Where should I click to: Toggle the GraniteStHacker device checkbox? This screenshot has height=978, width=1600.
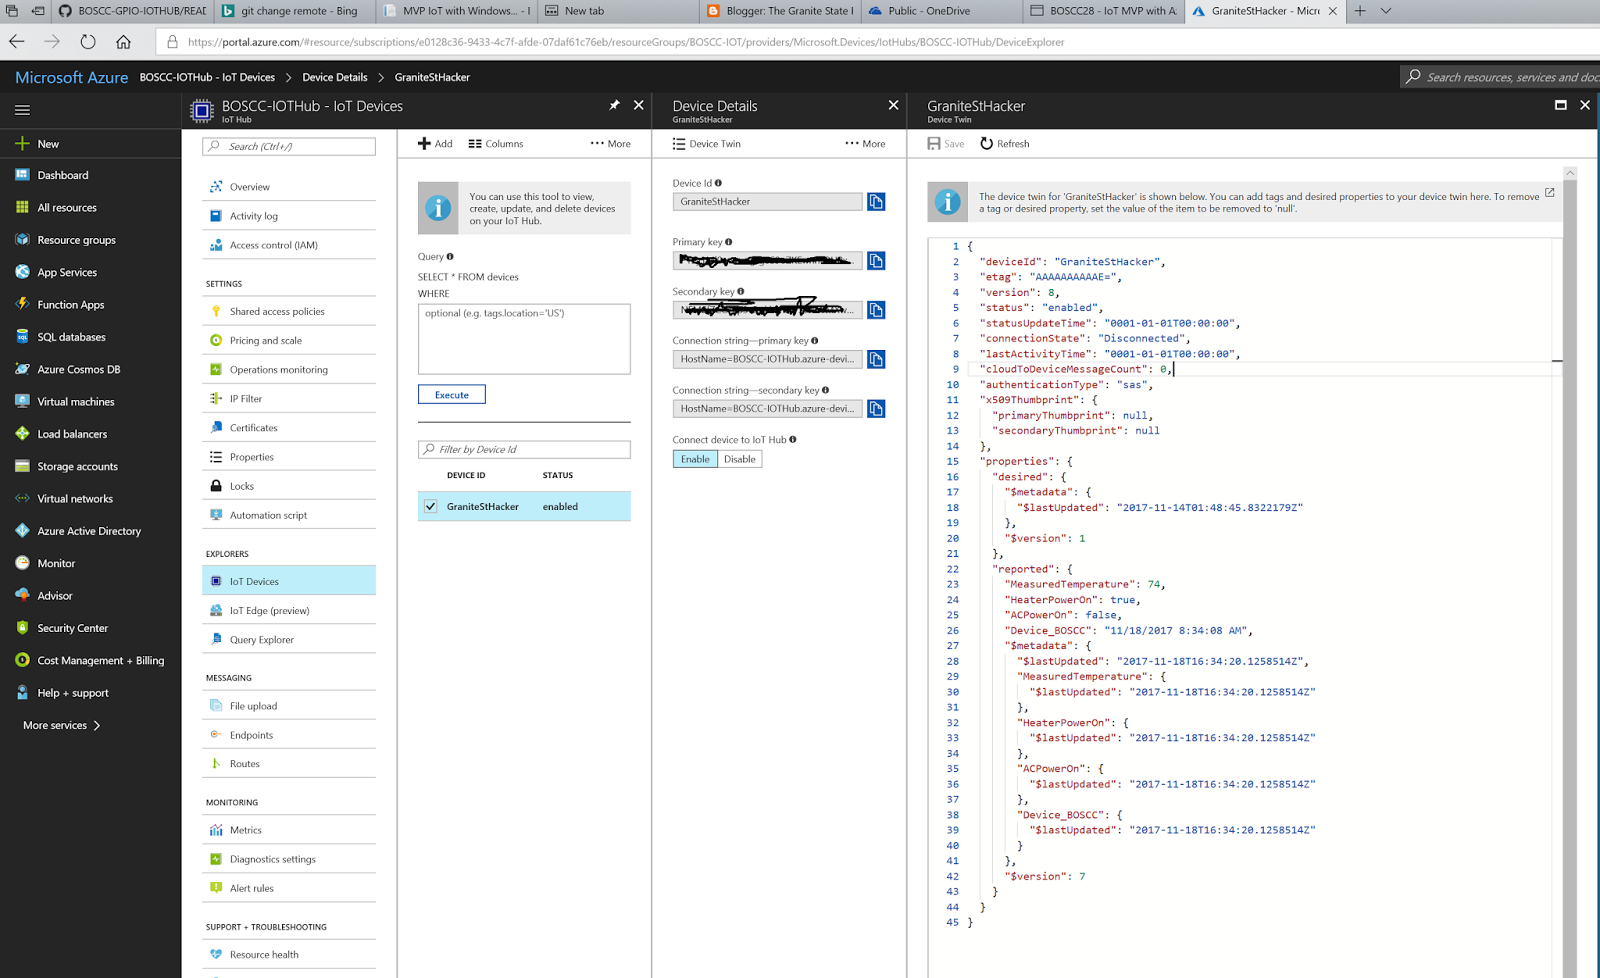click(431, 507)
